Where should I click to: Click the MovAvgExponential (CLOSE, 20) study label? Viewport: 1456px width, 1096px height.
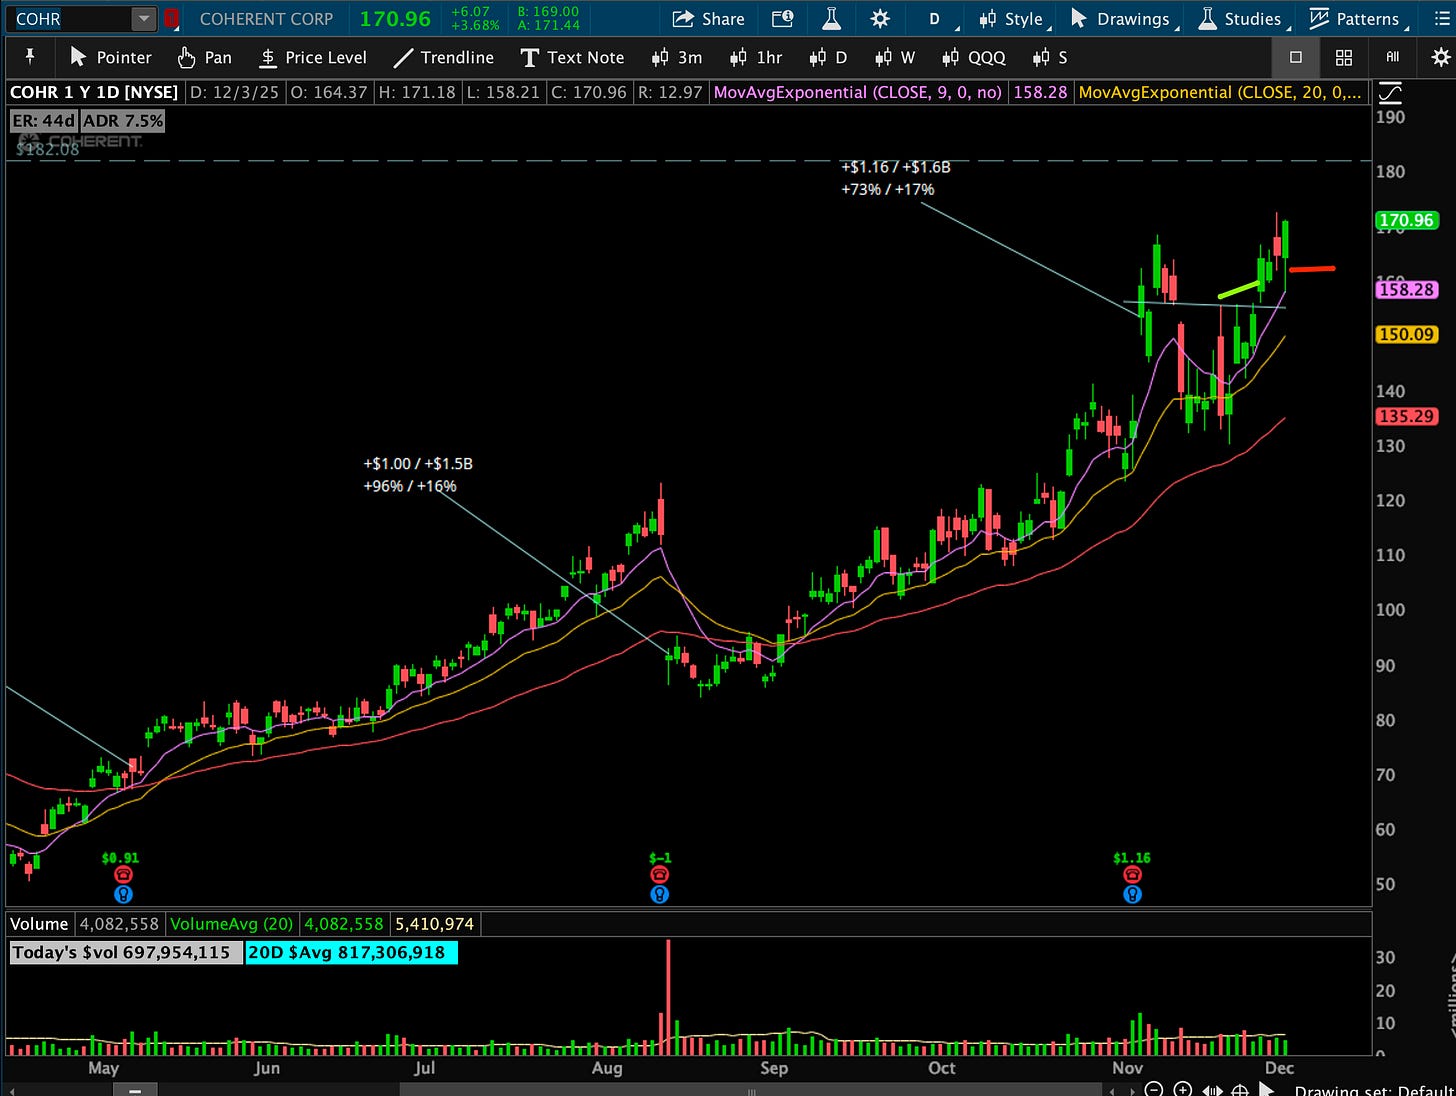pos(1219,92)
